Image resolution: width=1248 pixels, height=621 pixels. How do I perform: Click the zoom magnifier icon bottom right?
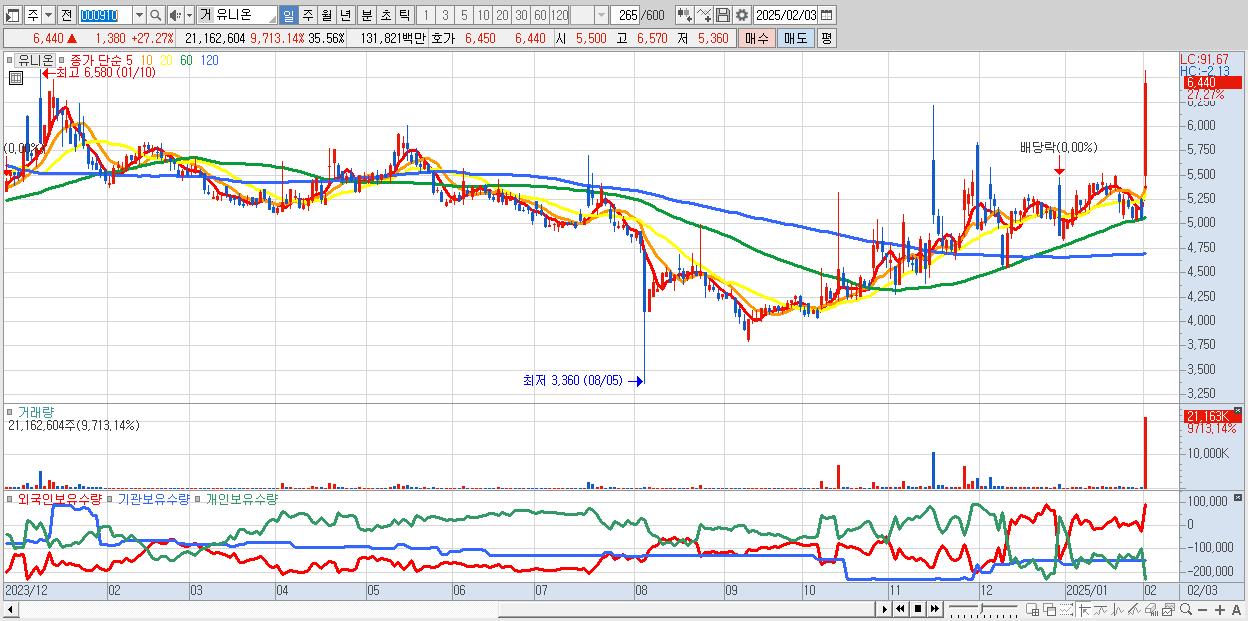click(1185, 609)
